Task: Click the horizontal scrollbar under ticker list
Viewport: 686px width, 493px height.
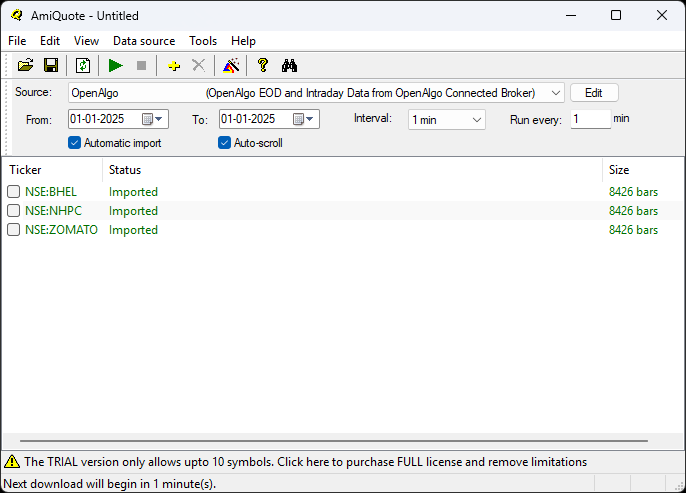Action: tap(334, 441)
